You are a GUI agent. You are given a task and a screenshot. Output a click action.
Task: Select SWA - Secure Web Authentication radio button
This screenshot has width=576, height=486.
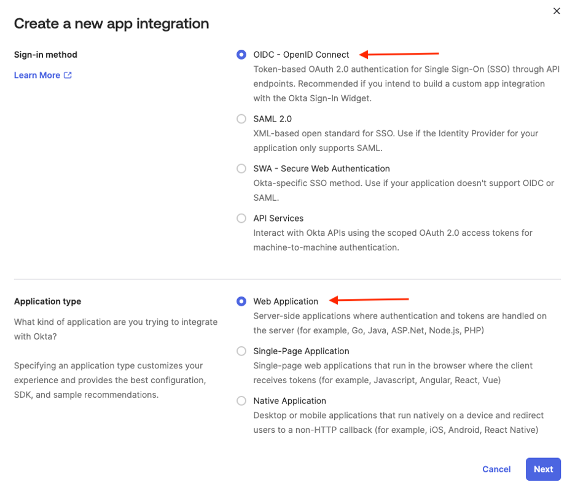point(241,169)
